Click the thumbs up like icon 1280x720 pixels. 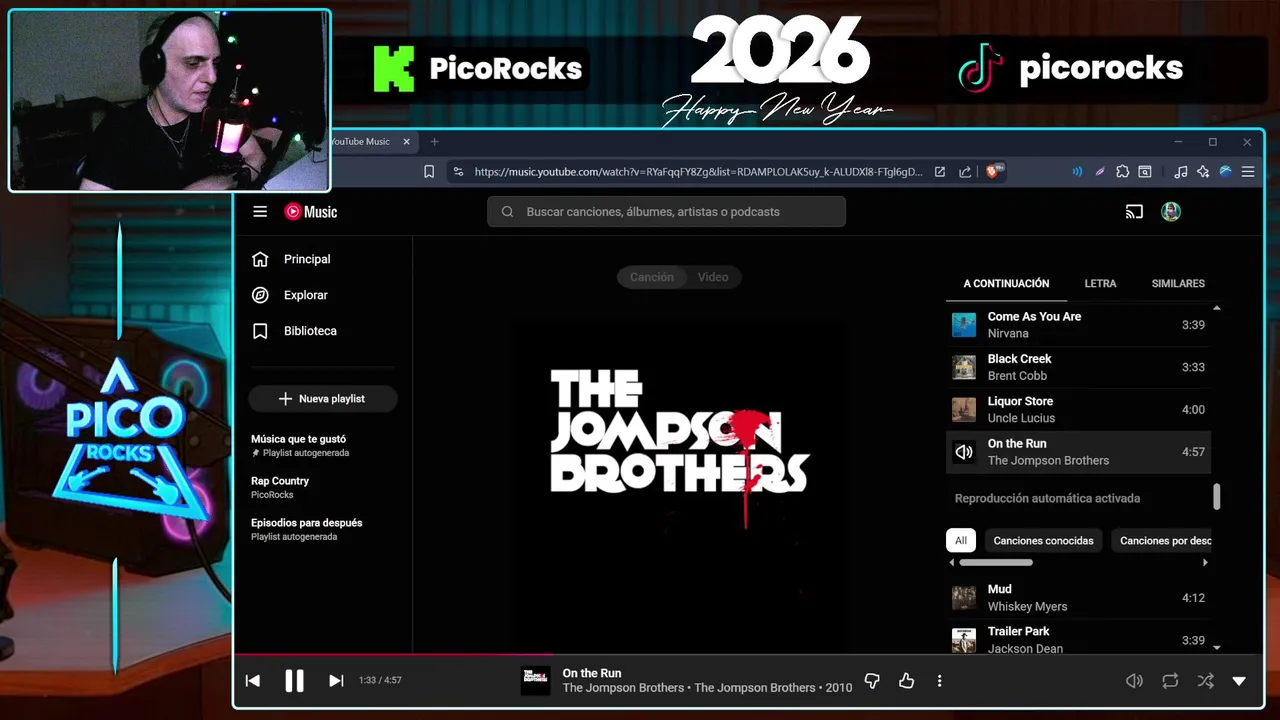[x=906, y=681]
